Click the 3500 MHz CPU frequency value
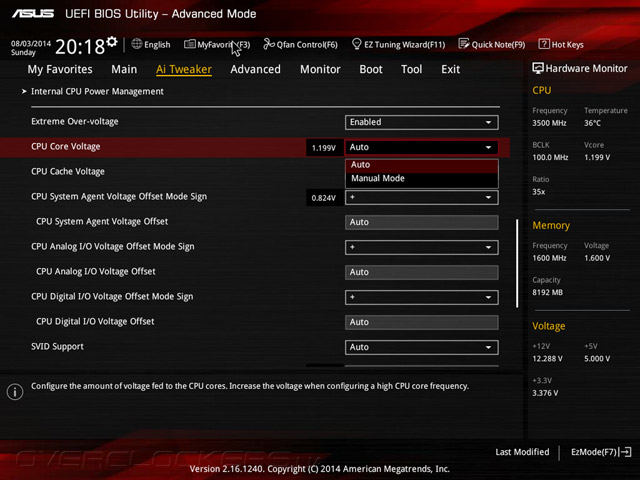This screenshot has width=640, height=480. tap(549, 123)
